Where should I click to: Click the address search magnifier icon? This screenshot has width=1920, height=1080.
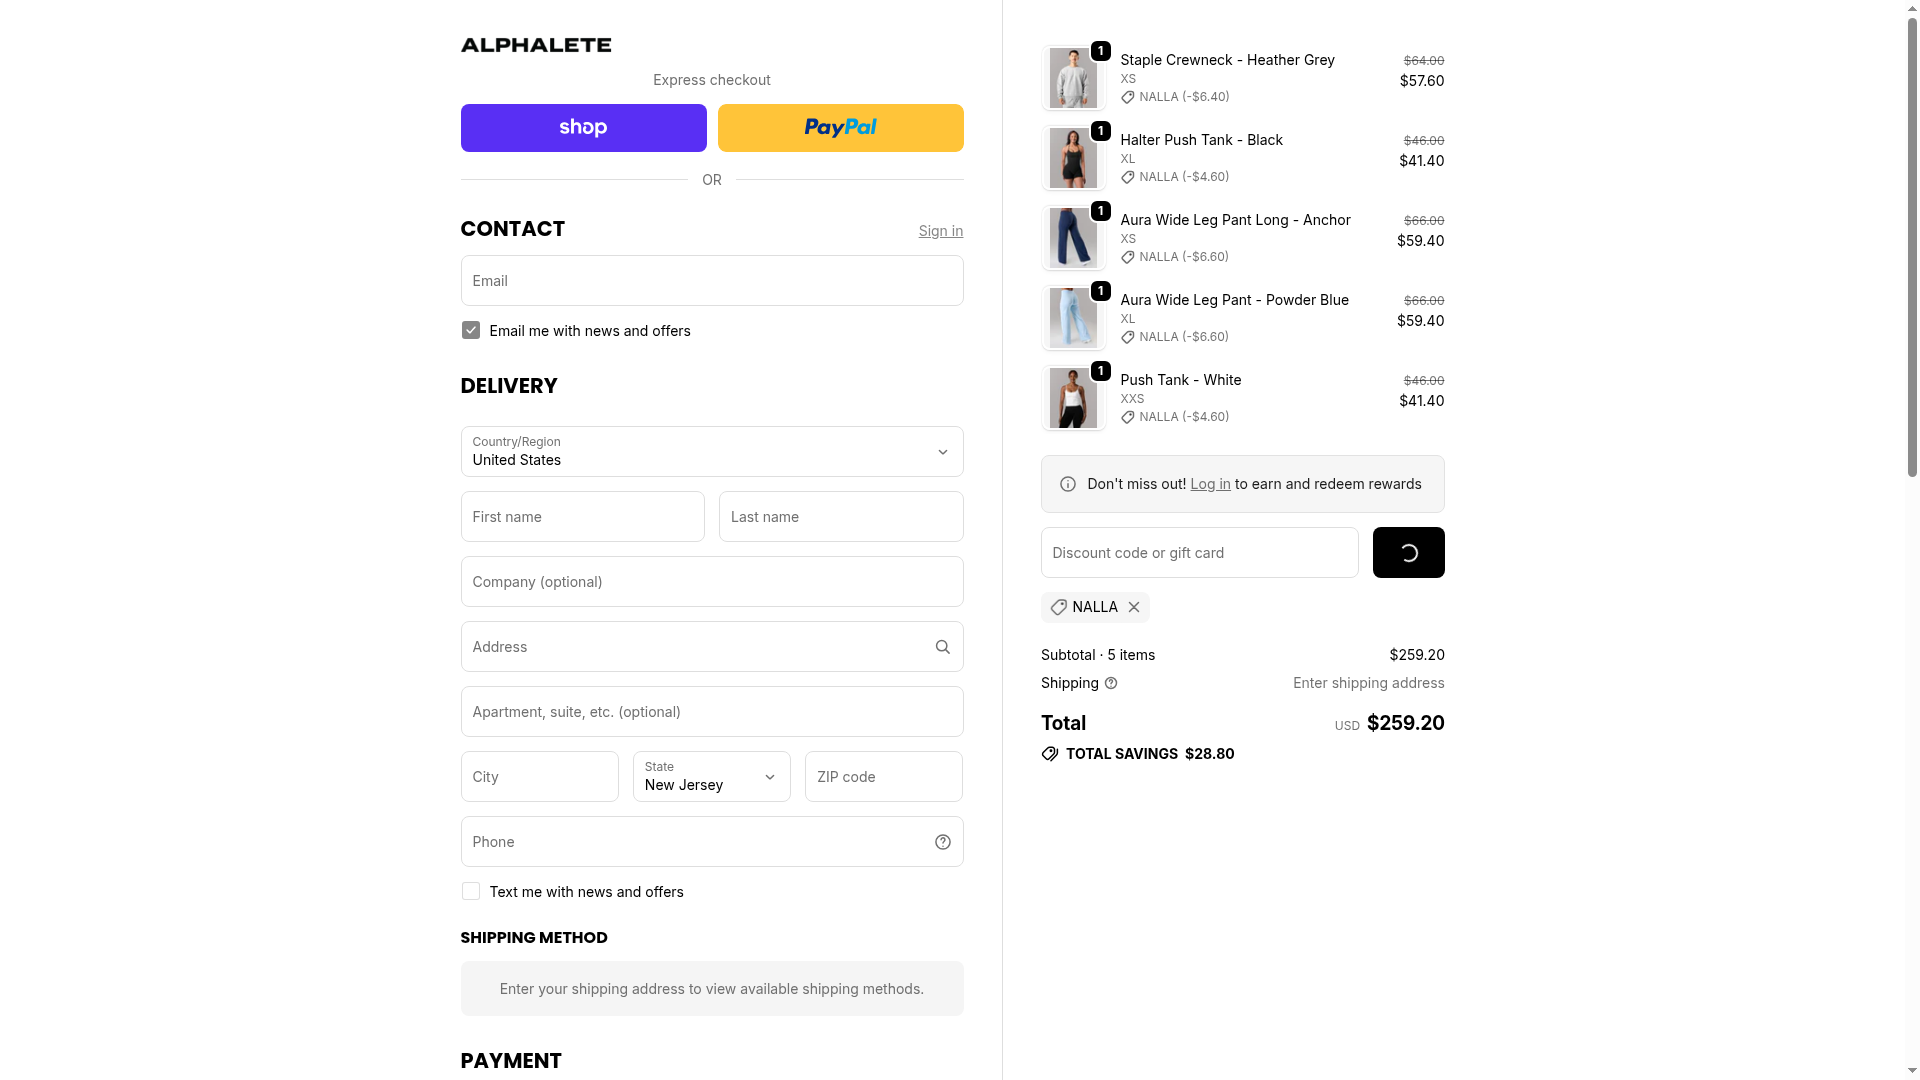942,647
